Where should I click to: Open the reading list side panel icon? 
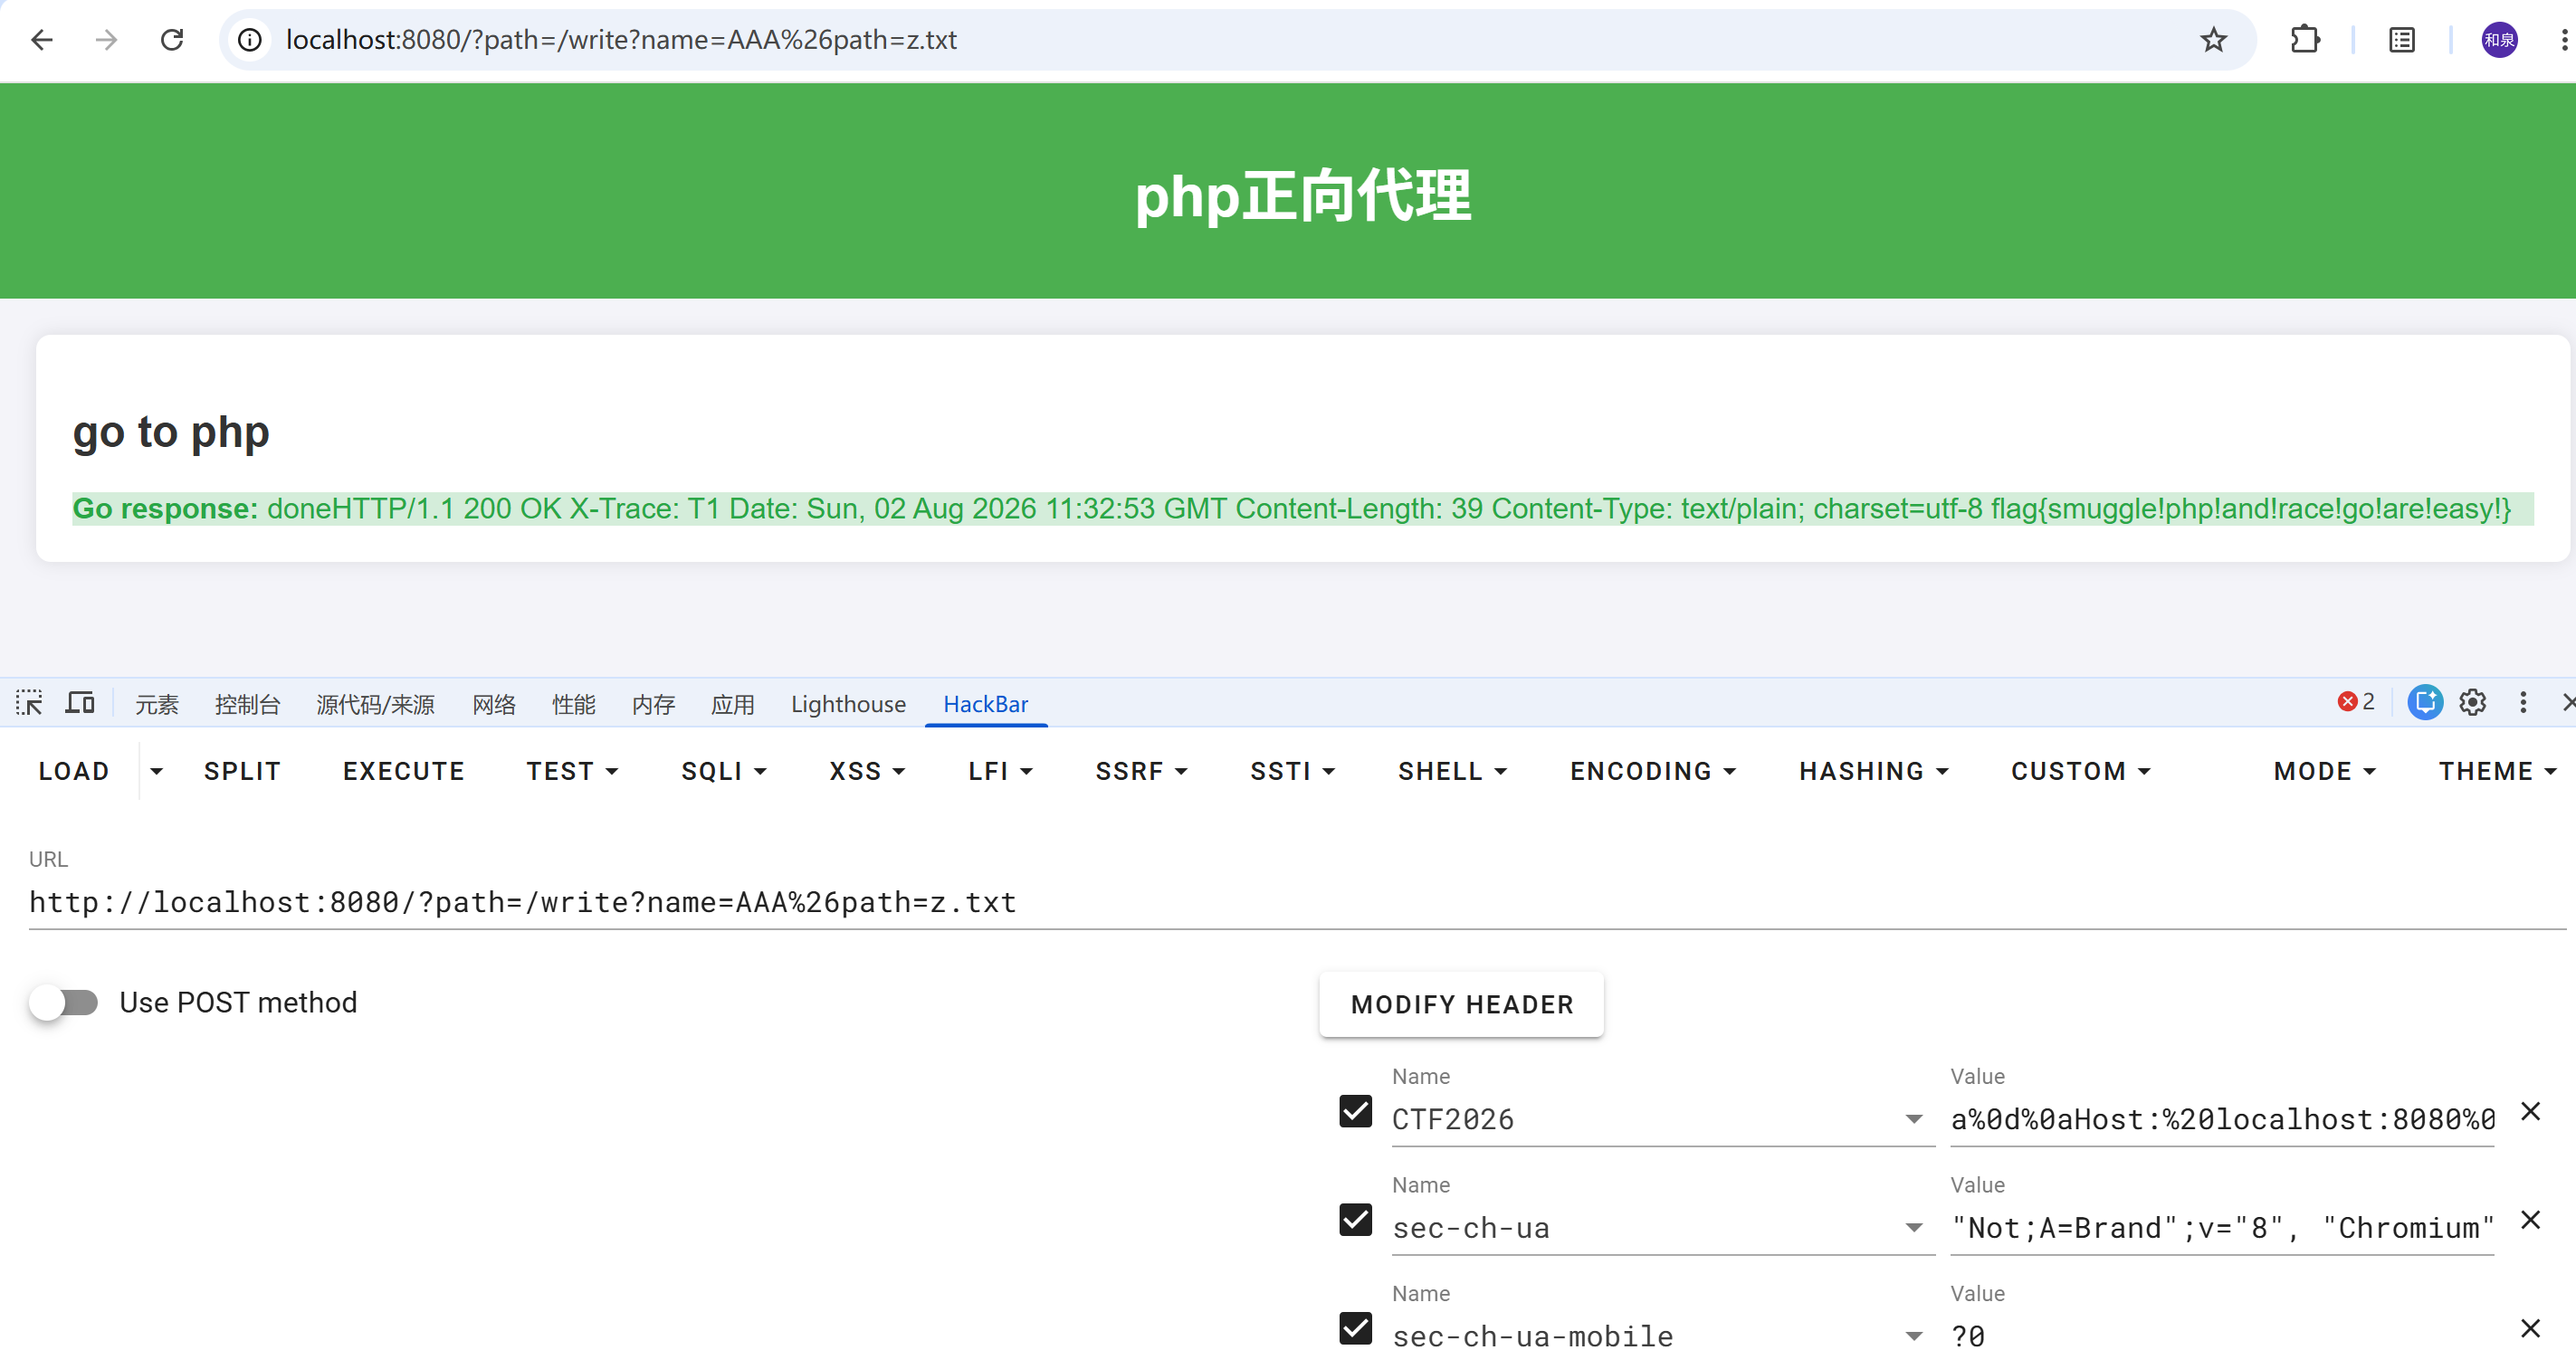click(x=2402, y=40)
